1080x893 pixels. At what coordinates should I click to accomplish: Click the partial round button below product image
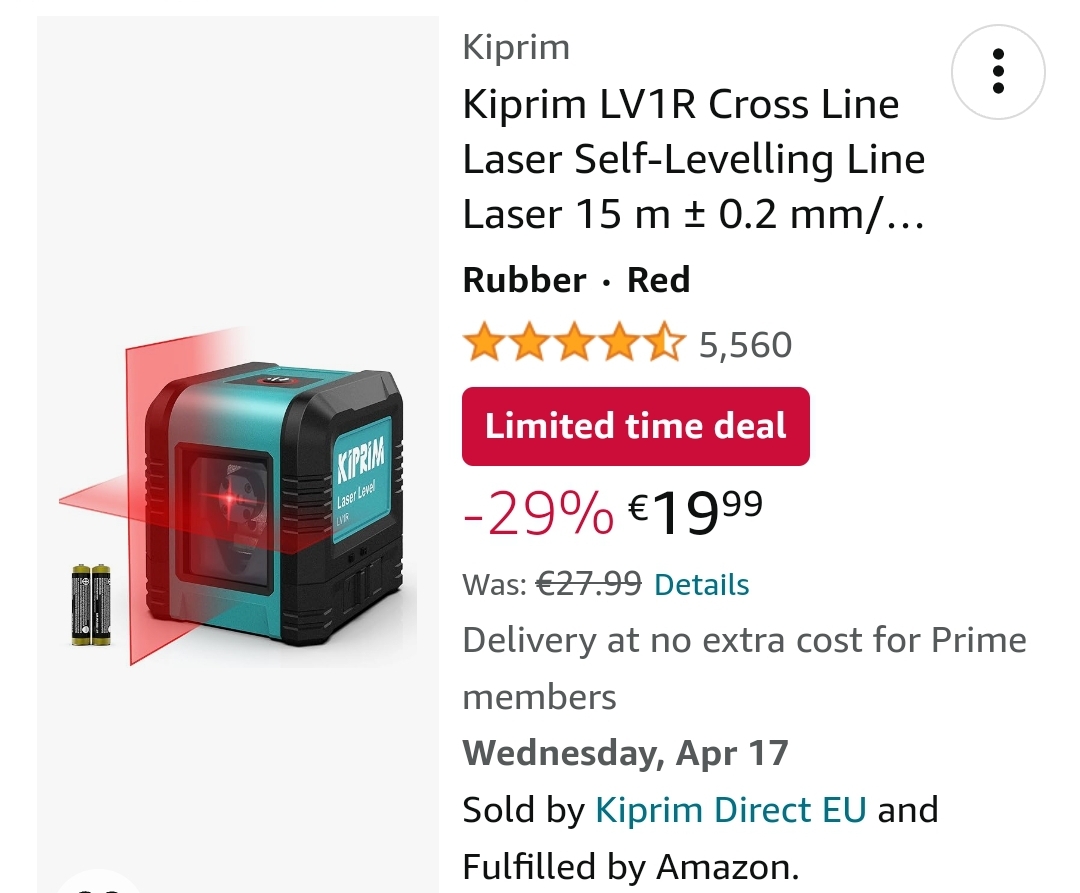[x=95, y=883]
